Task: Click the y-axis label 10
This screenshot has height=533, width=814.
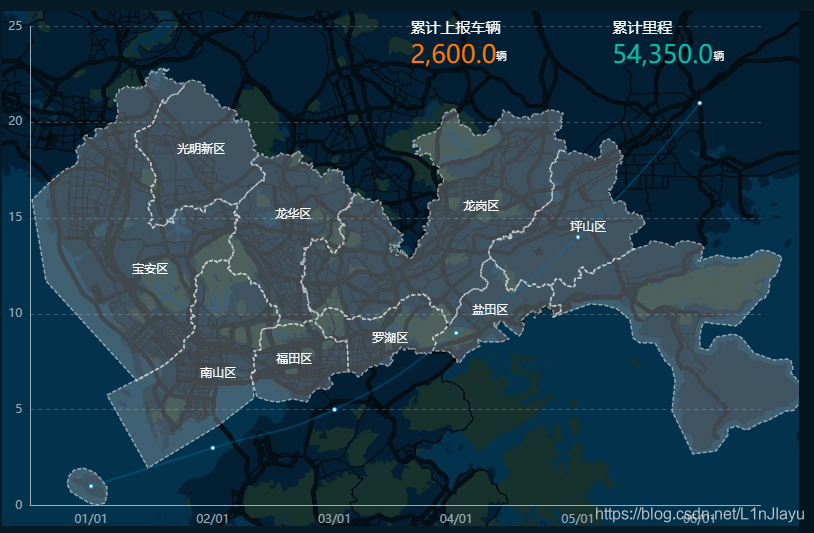Action: (x=16, y=313)
